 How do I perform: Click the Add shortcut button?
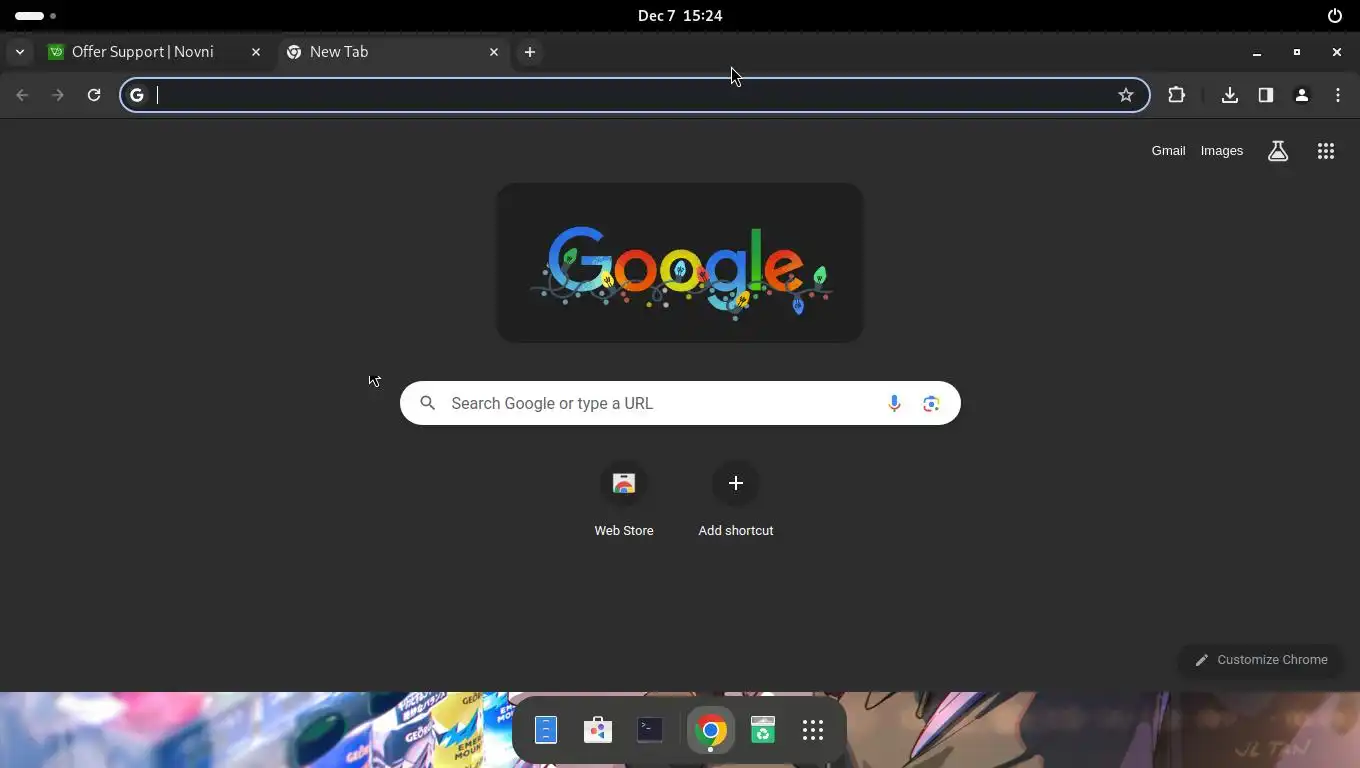click(x=736, y=500)
